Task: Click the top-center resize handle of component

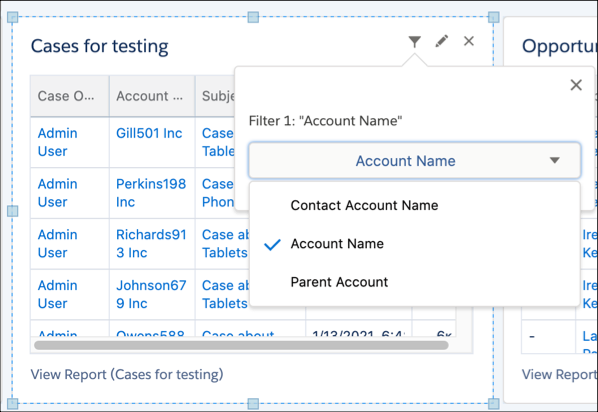Action: (253, 17)
